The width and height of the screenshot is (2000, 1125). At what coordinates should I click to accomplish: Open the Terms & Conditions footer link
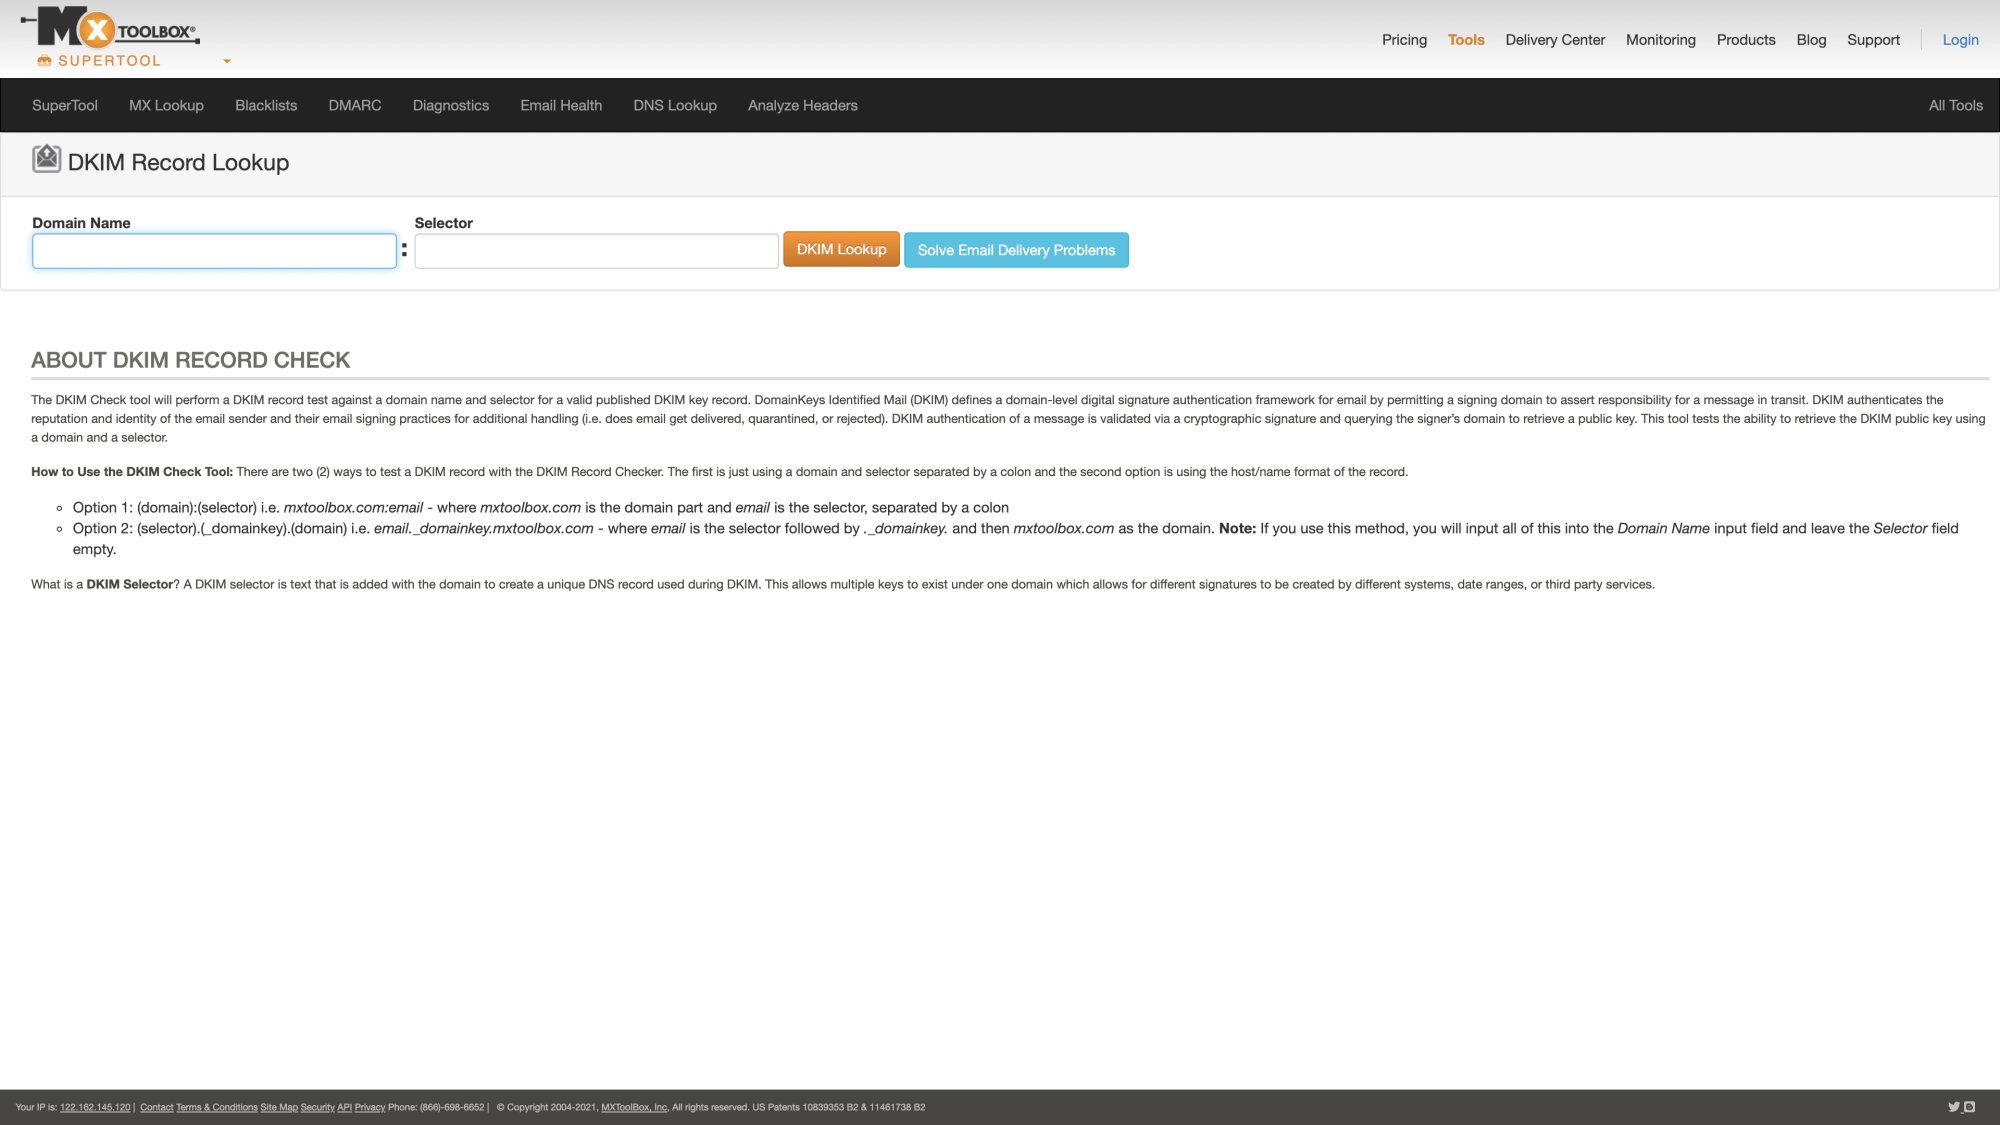tap(216, 1107)
